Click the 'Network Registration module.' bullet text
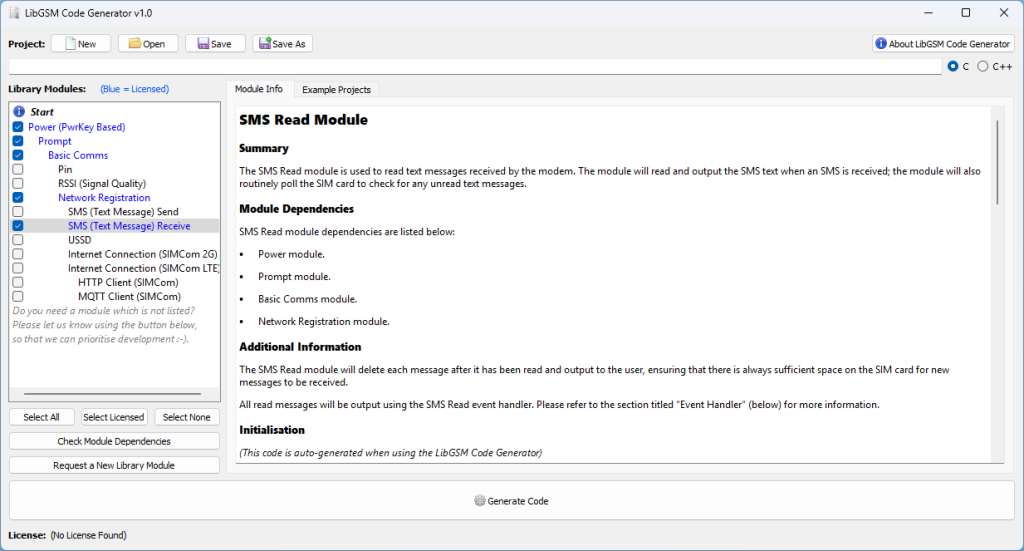Screen dimensions: 1024x551 tap(323, 321)
